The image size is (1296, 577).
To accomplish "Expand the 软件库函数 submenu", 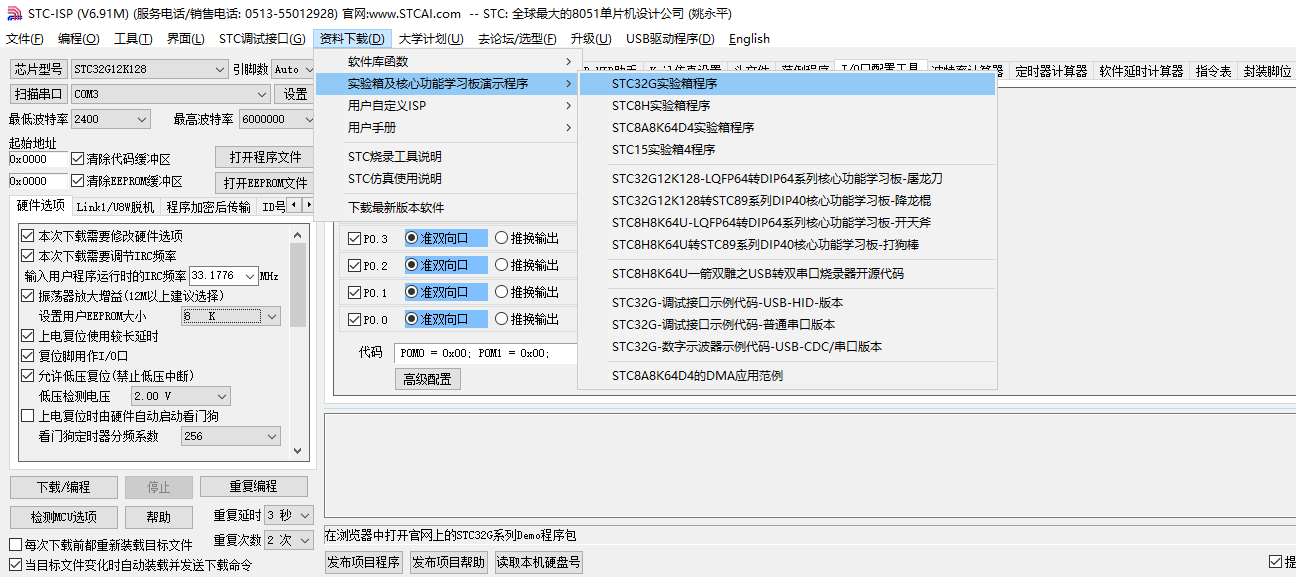I will 446,62.
